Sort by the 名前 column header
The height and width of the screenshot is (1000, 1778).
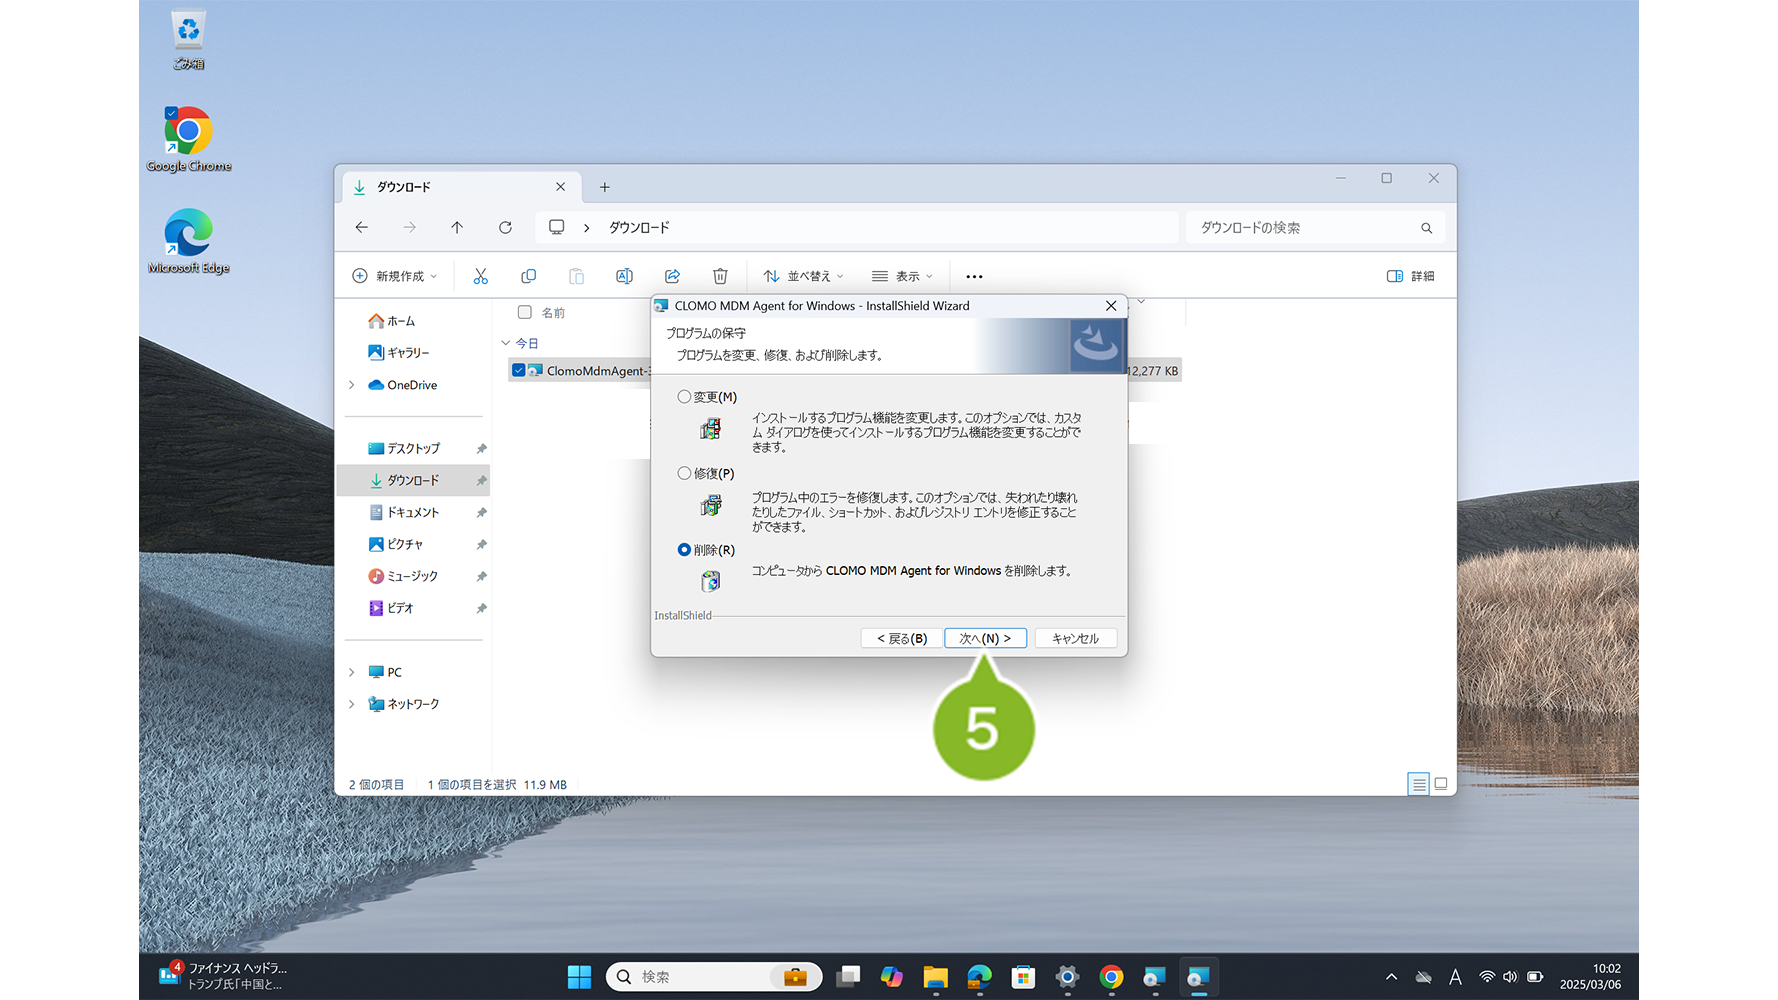553,313
